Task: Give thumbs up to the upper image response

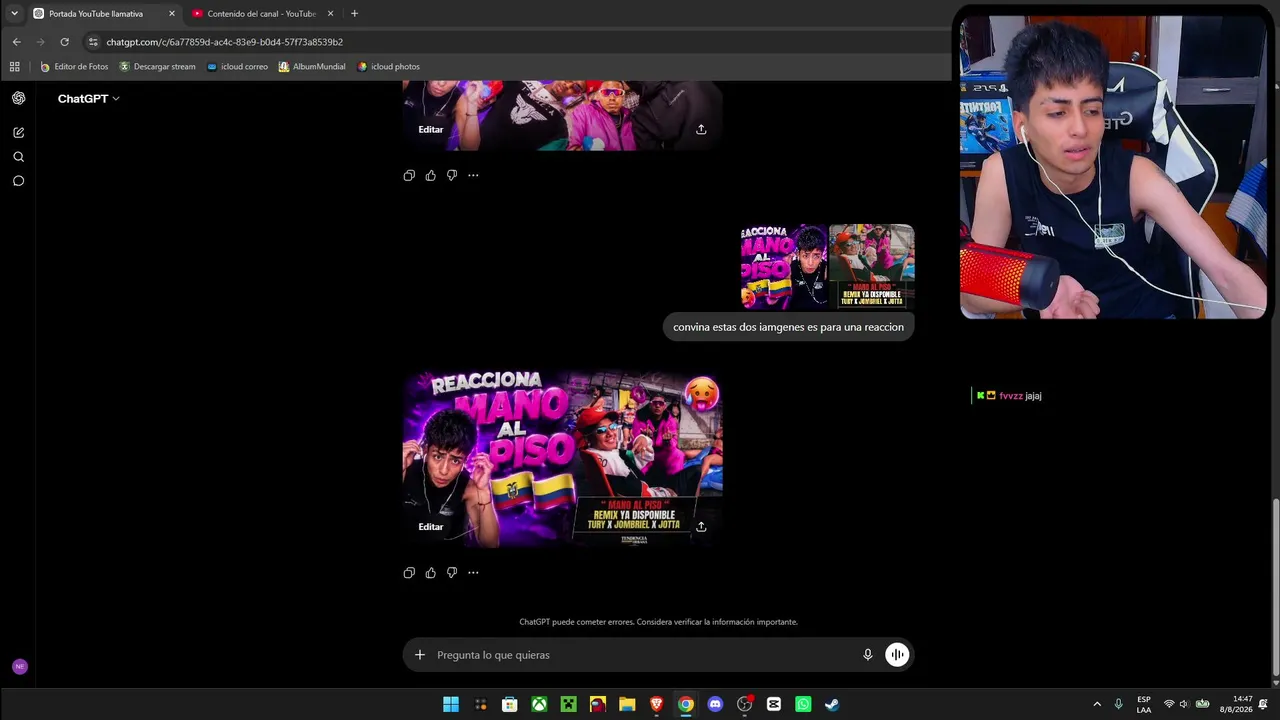Action: [430, 175]
